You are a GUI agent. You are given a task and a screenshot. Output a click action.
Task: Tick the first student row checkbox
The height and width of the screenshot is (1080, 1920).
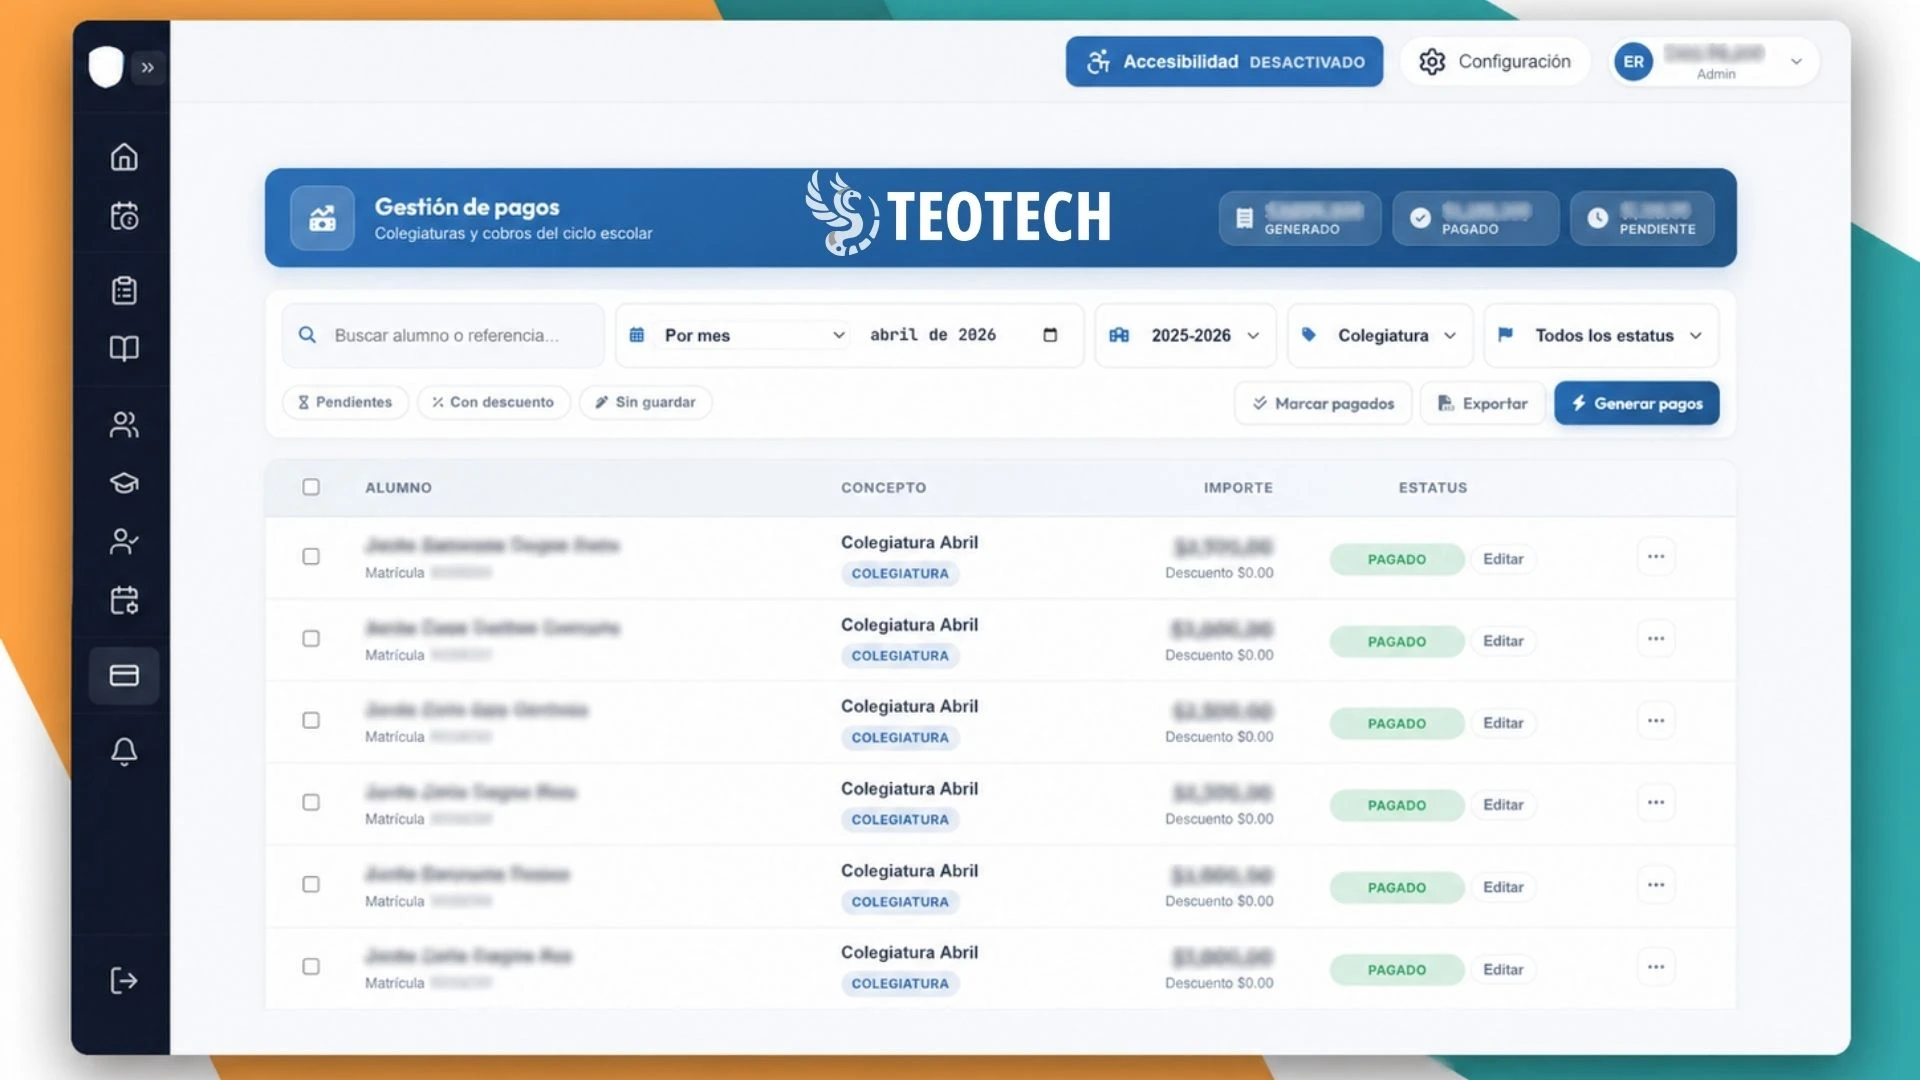click(x=311, y=556)
